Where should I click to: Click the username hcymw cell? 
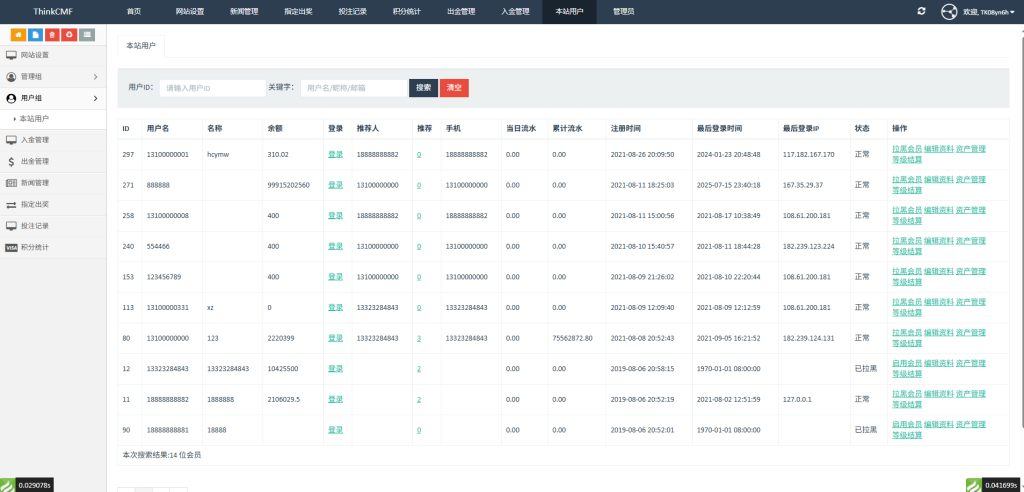point(217,154)
